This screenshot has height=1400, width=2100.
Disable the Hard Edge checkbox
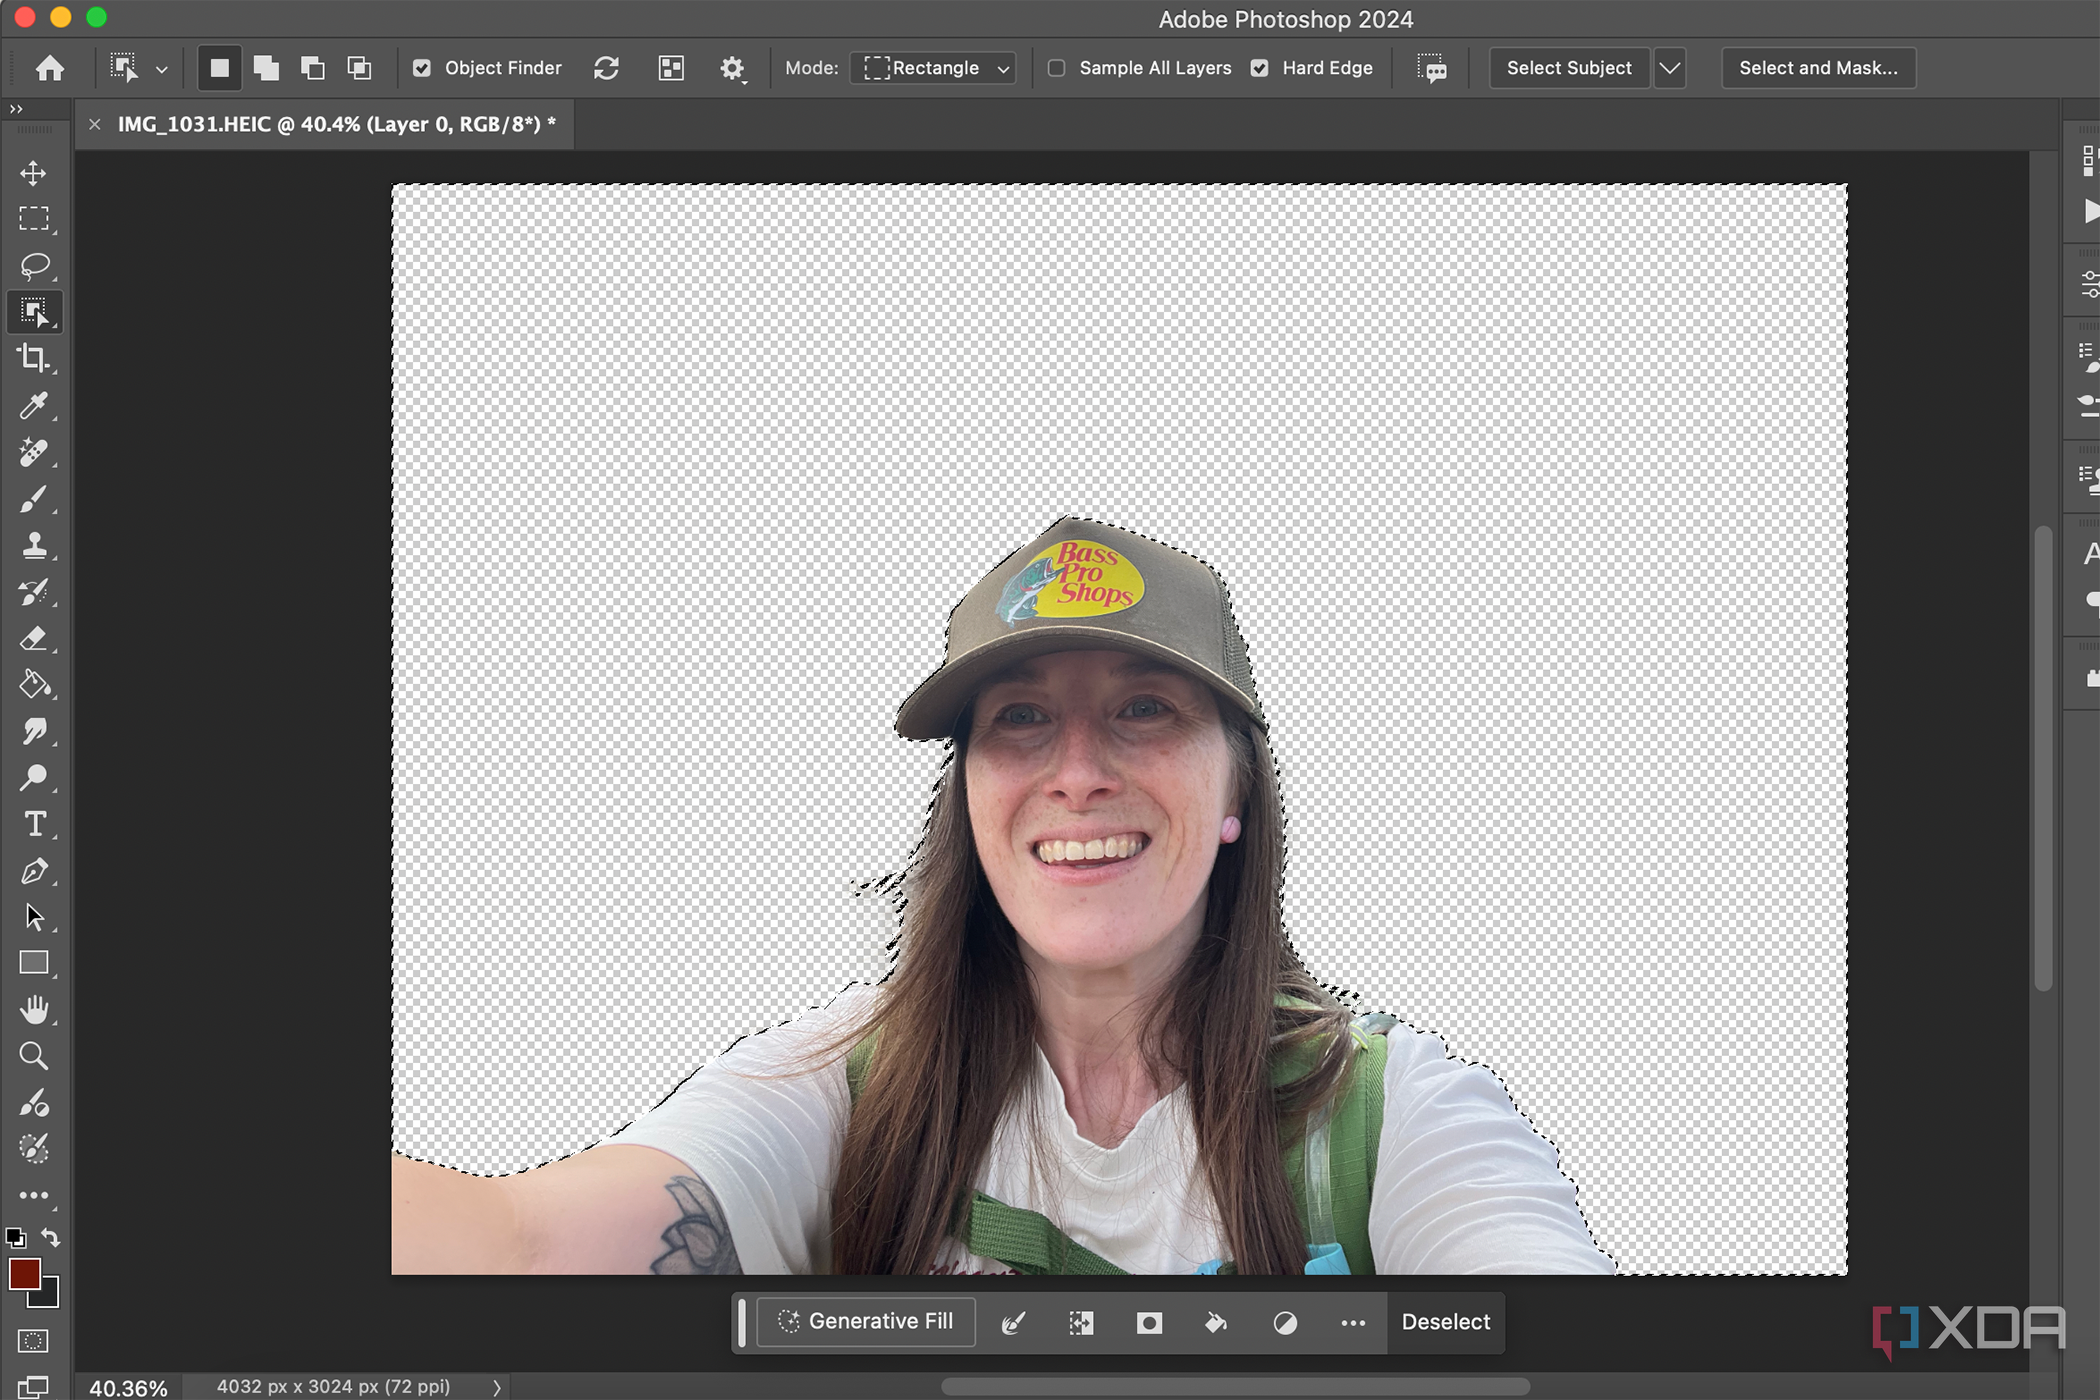point(1260,68)
